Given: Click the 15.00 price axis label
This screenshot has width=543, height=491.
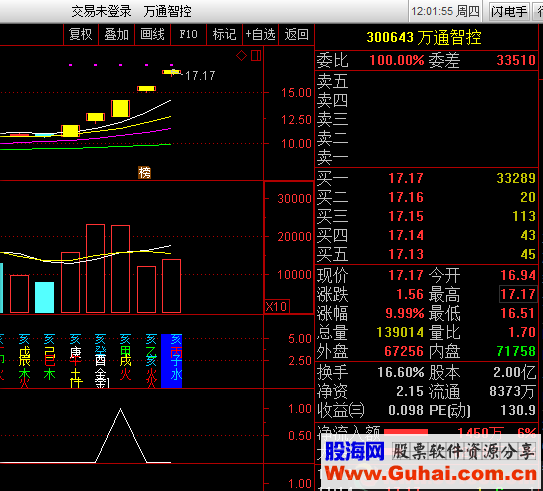Looking at the screenshot, I should 296,93.
